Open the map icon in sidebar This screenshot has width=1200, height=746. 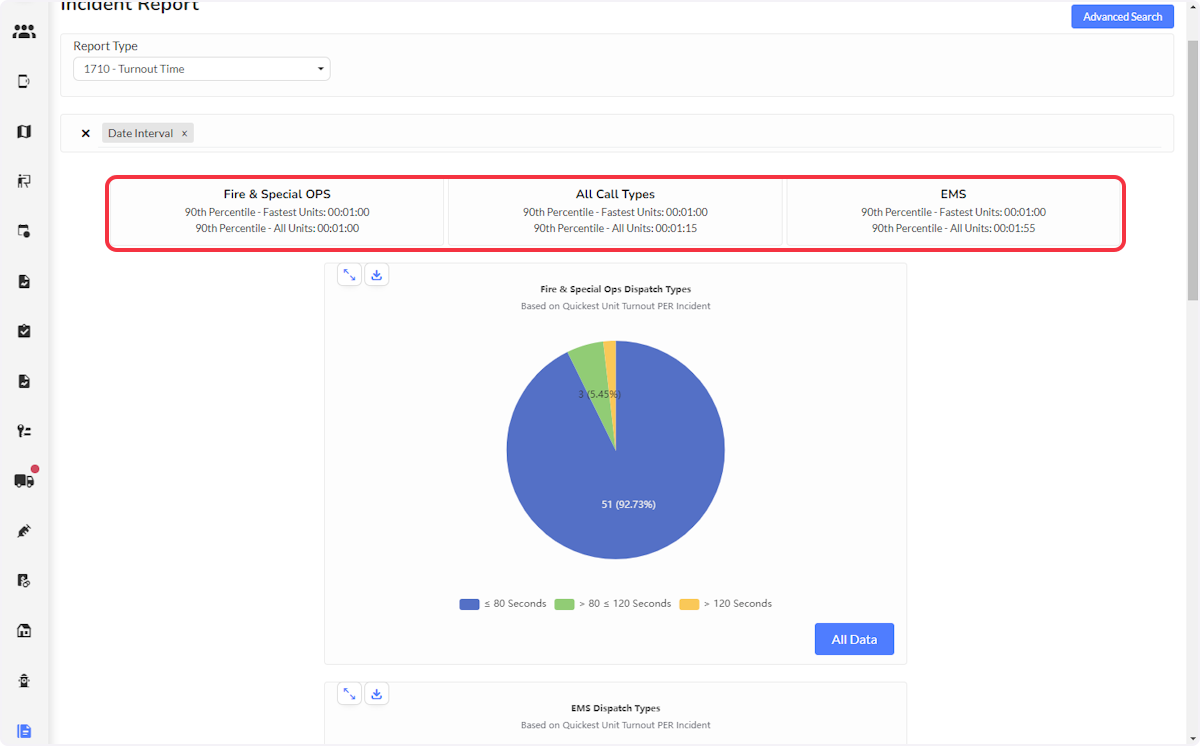tap(24, 131)
